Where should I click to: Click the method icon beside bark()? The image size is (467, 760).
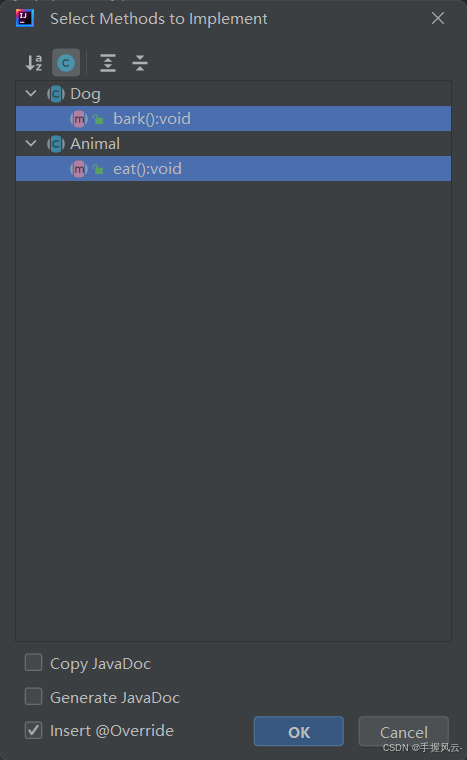coord(79,119)
